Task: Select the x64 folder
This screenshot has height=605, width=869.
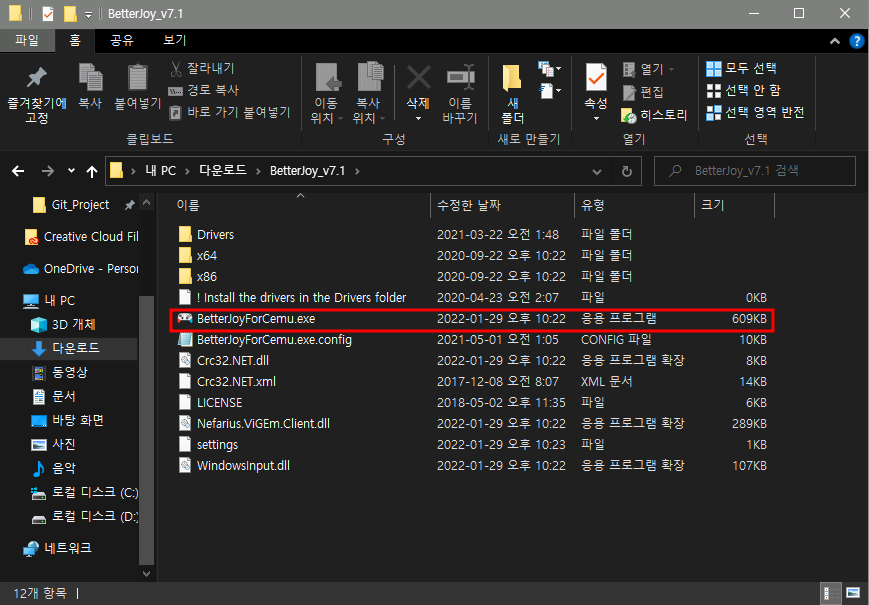Action: click(x=197, y=255)
